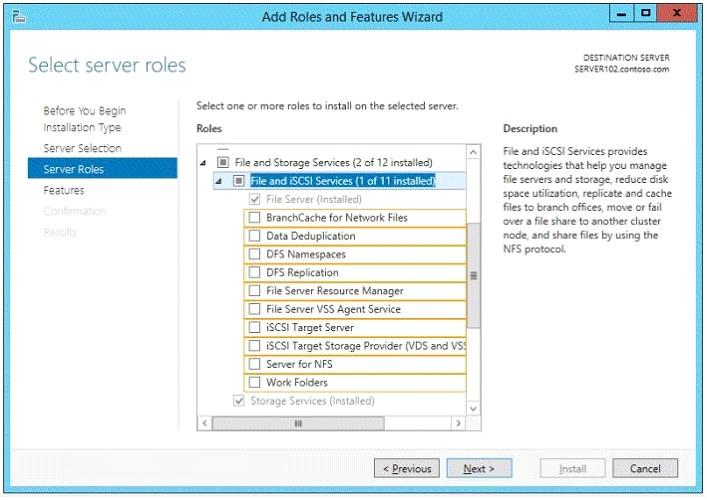Select the 'File and Storage Services' row text
This screenshot has width=707, height=500.
click(334, 162)
